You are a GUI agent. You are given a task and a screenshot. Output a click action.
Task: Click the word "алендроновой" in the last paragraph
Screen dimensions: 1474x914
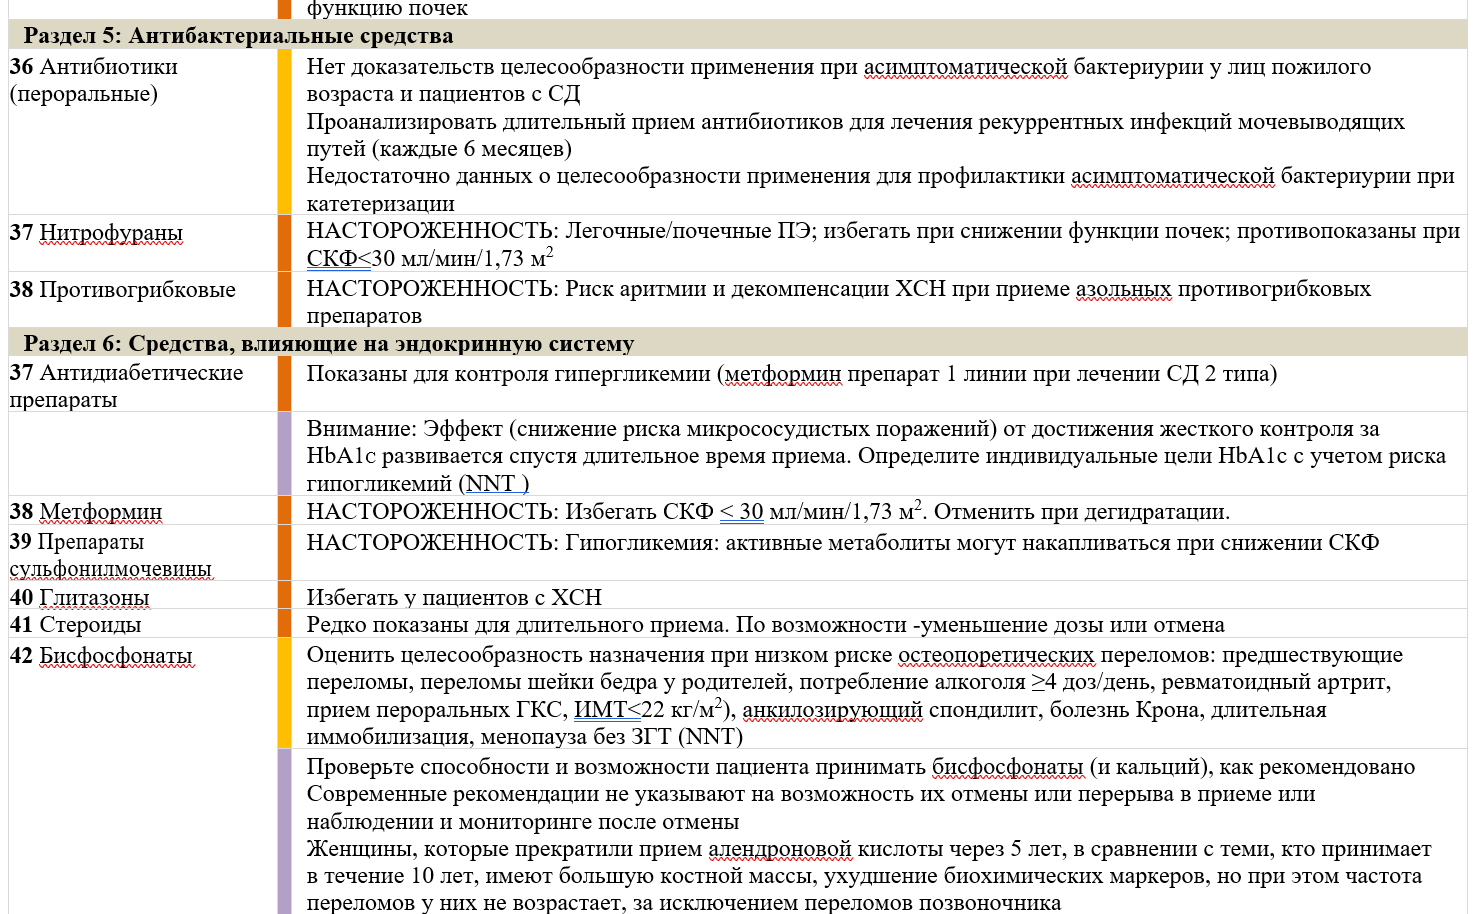(780, 849)
